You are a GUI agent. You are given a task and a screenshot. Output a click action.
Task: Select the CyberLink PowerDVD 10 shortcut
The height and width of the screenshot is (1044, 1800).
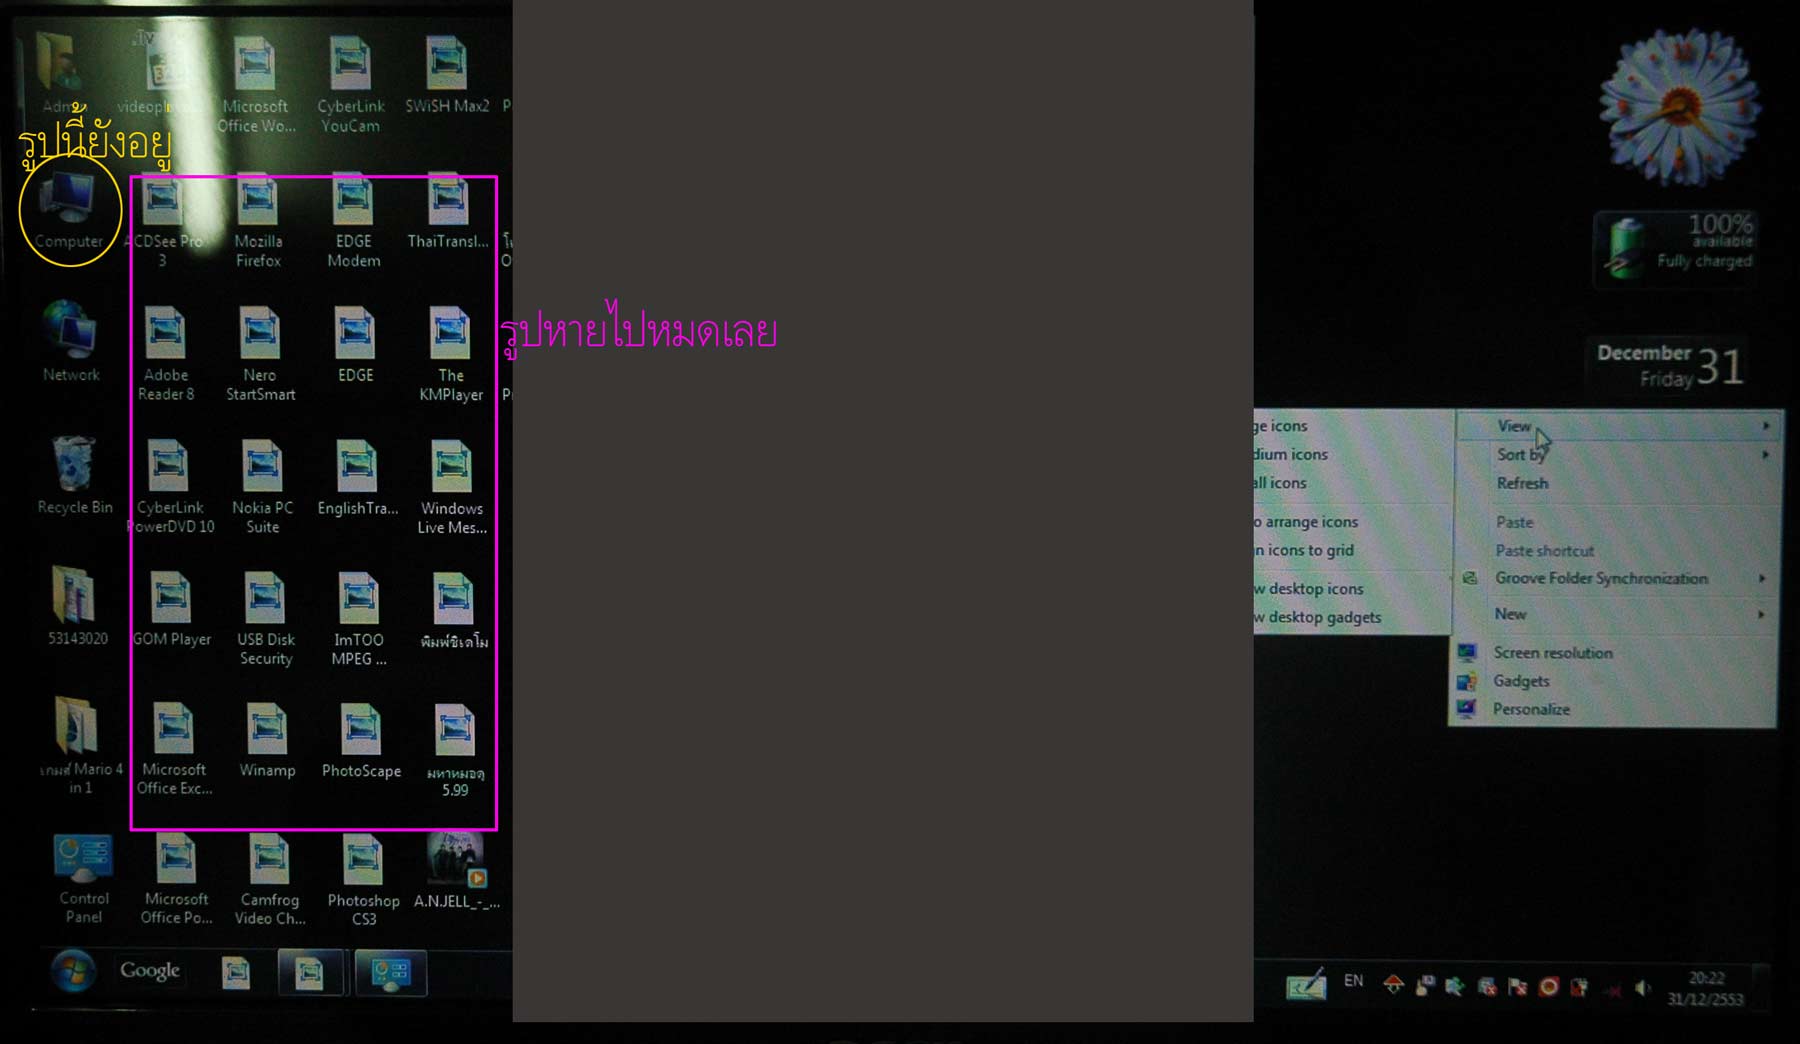pyautogui.click(x=170, y=487)
